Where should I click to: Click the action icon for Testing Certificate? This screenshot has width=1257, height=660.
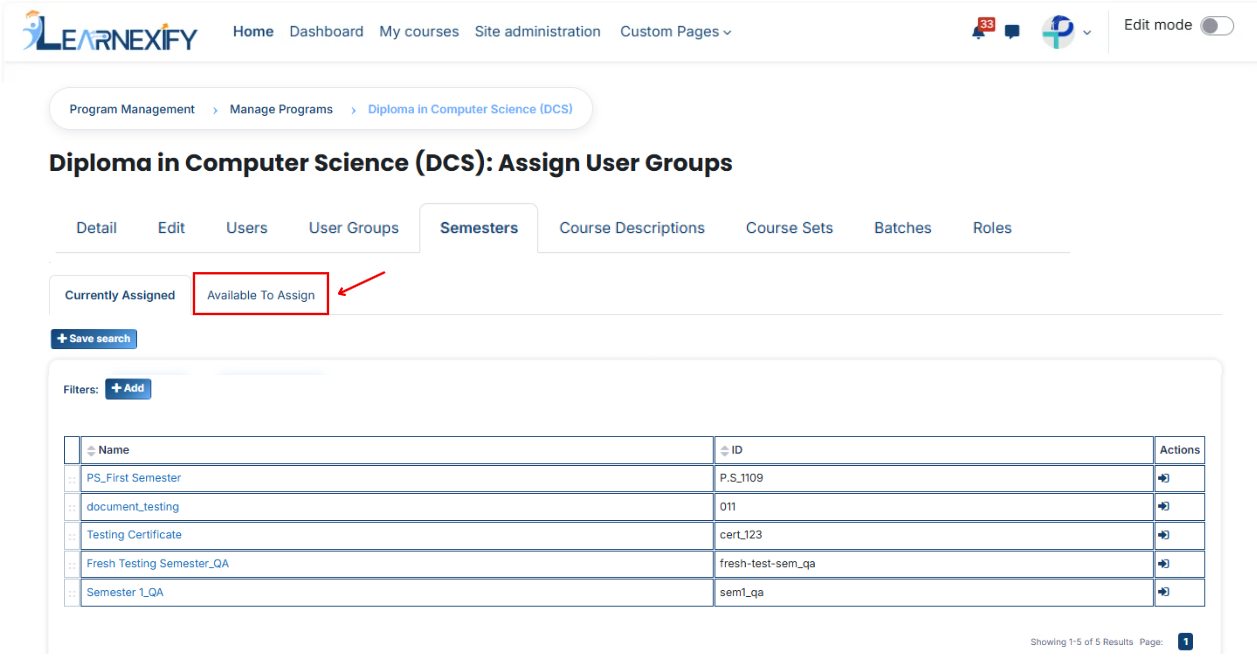click(x=1164, y=535)
